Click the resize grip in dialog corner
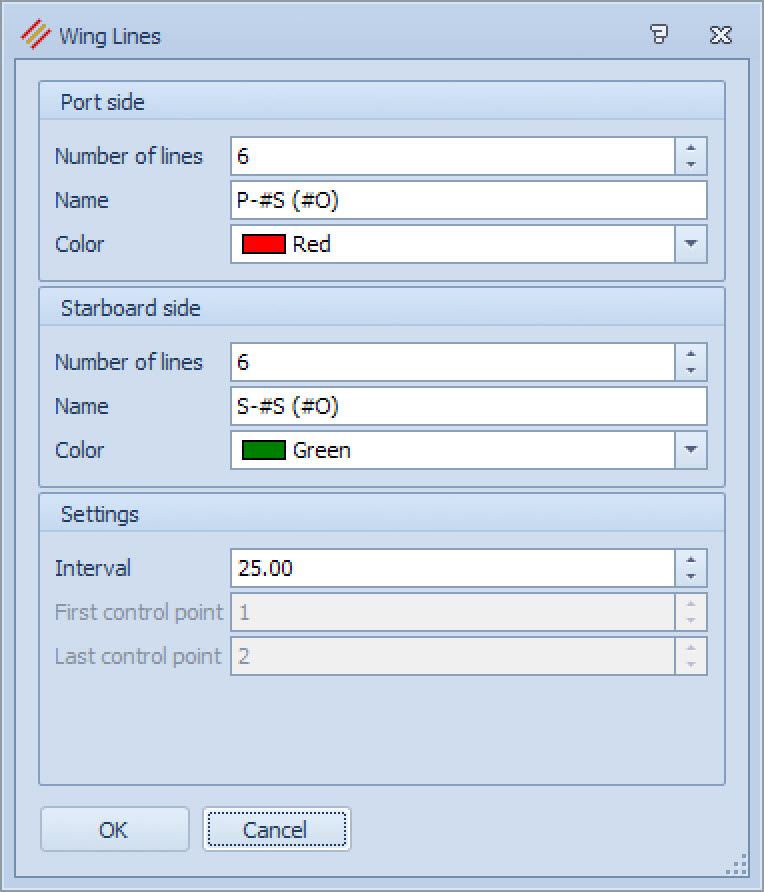The height and width of the screenshot is (892, 764). tap(739, 865)
